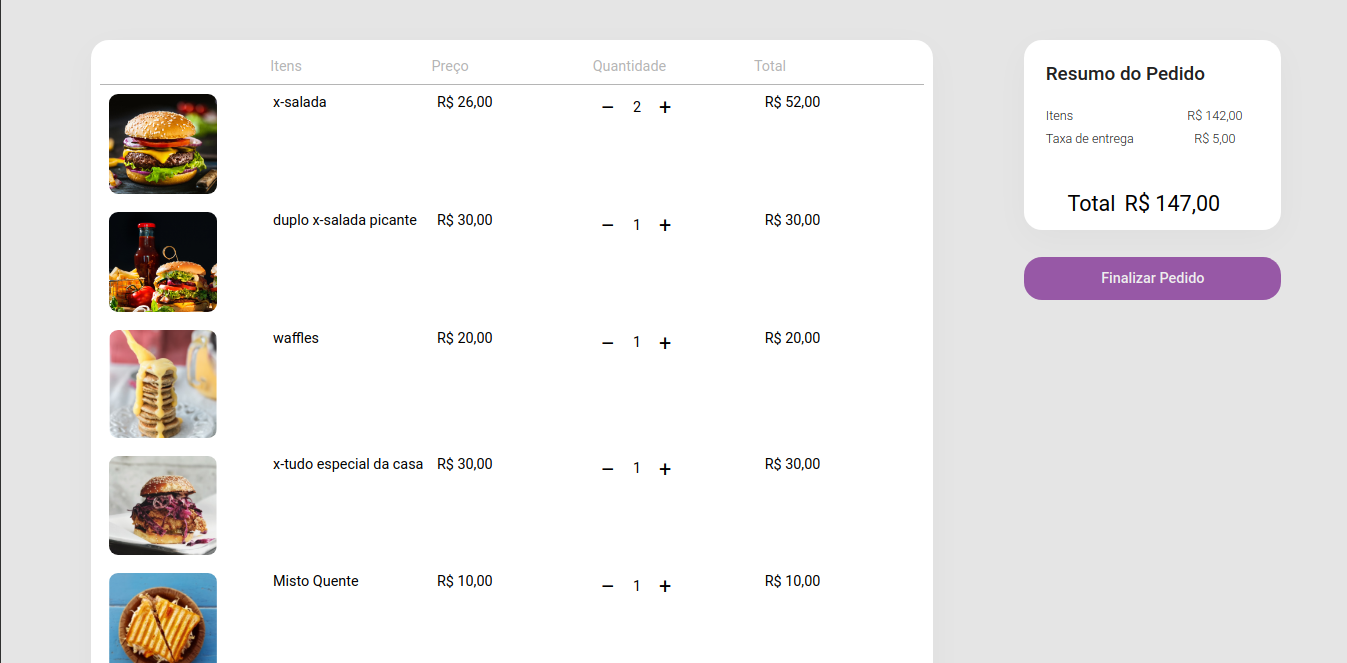
Task: Increase quantity of x-salada
Action: pyautogui.click(x=665, y=107)
